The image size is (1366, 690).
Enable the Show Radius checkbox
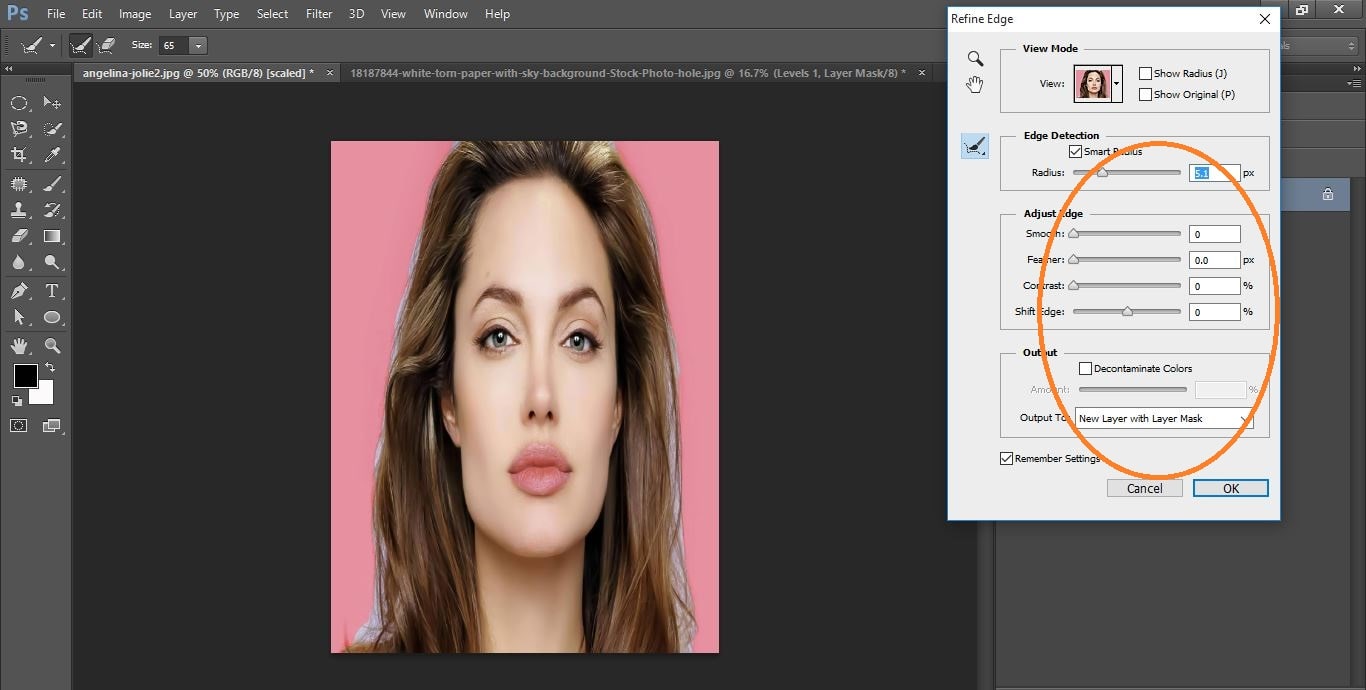click(x=1146, y=74)
